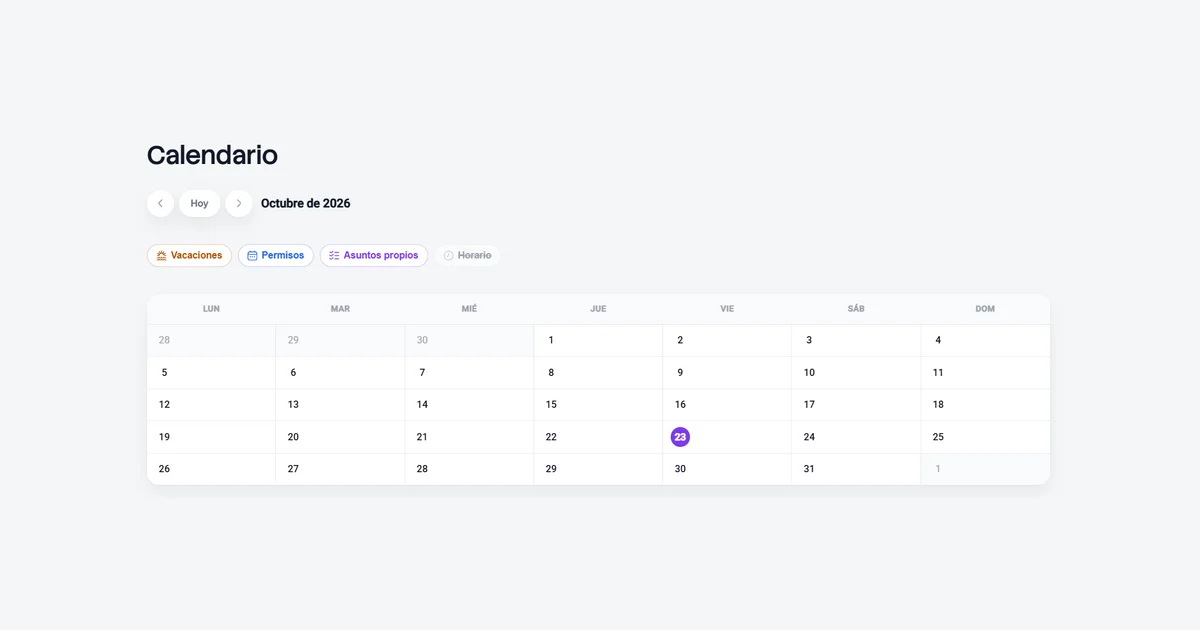
Task: Select day 19 in the calendar
Action: [x=211, y=437]
